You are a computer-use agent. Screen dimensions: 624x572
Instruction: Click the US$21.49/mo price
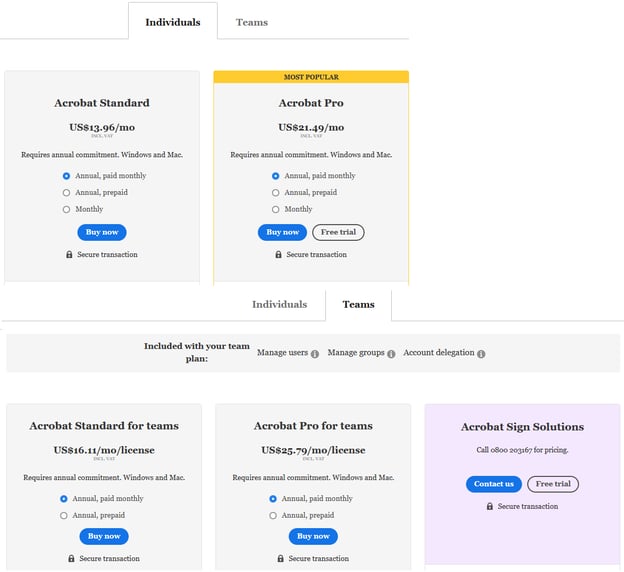311,127
